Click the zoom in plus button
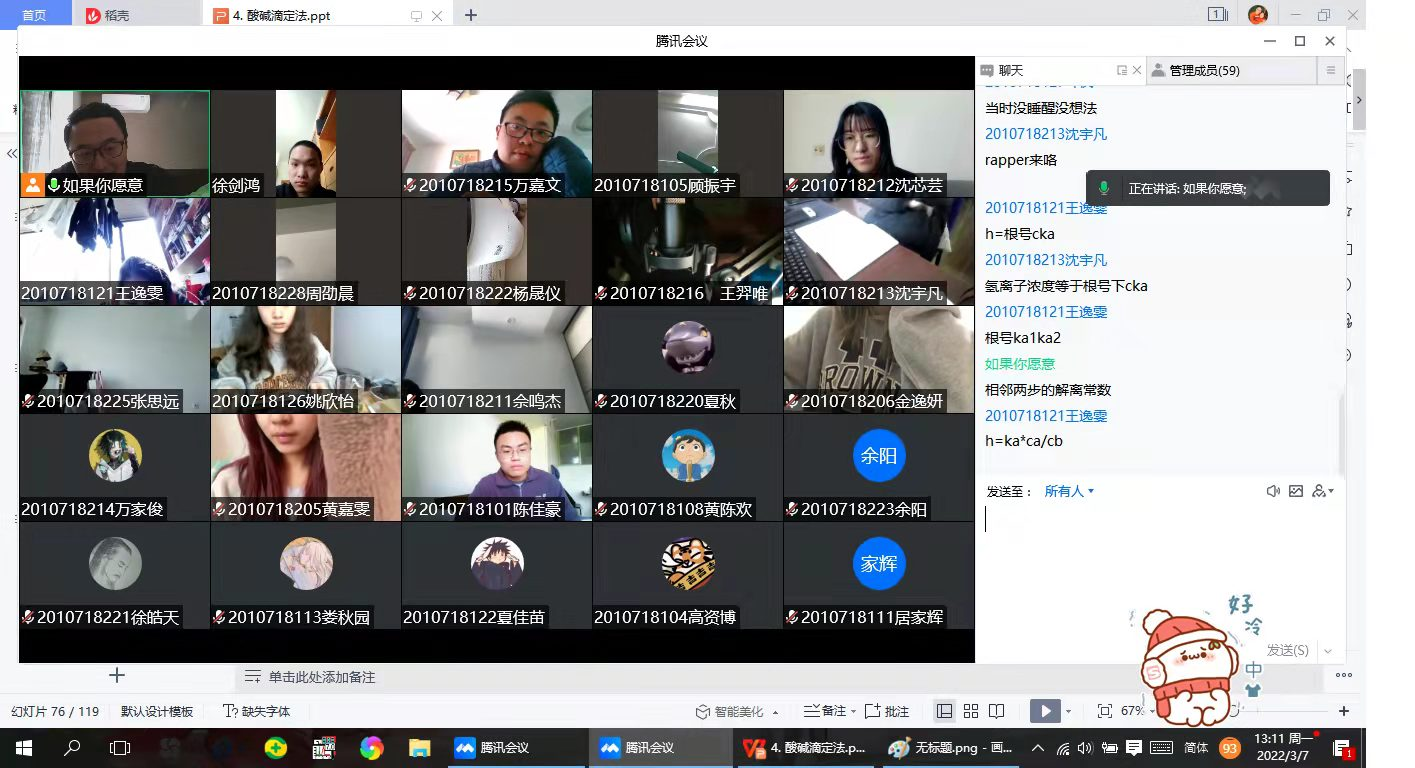 point(1344,711)
